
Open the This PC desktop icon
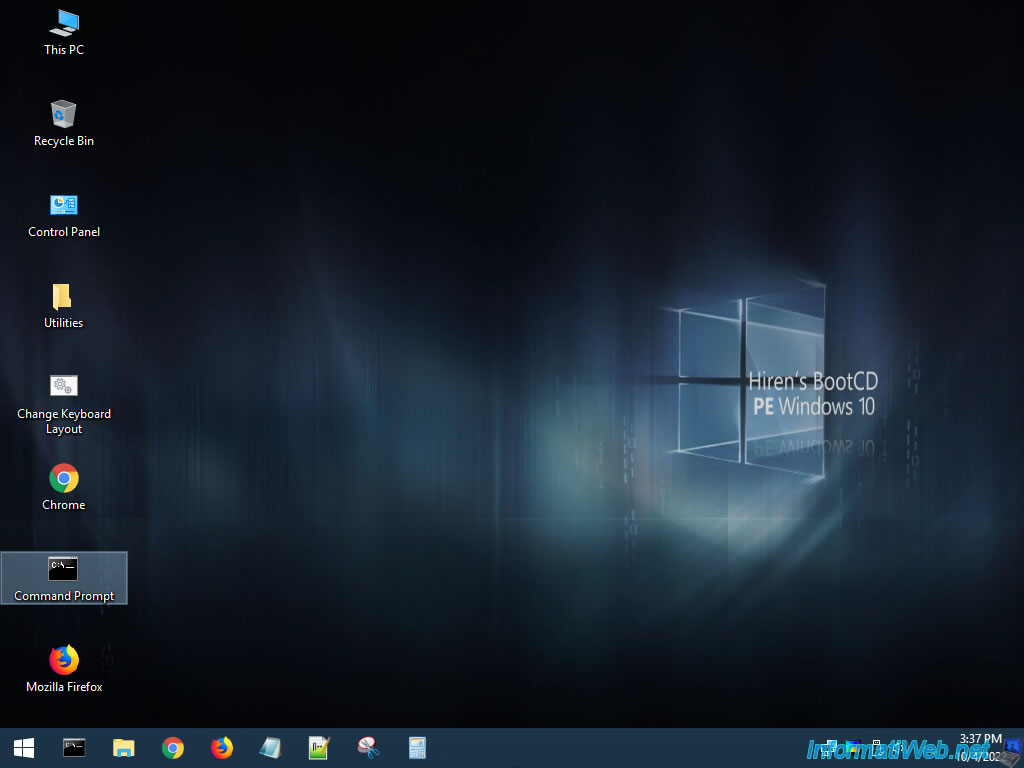[64, 33]
